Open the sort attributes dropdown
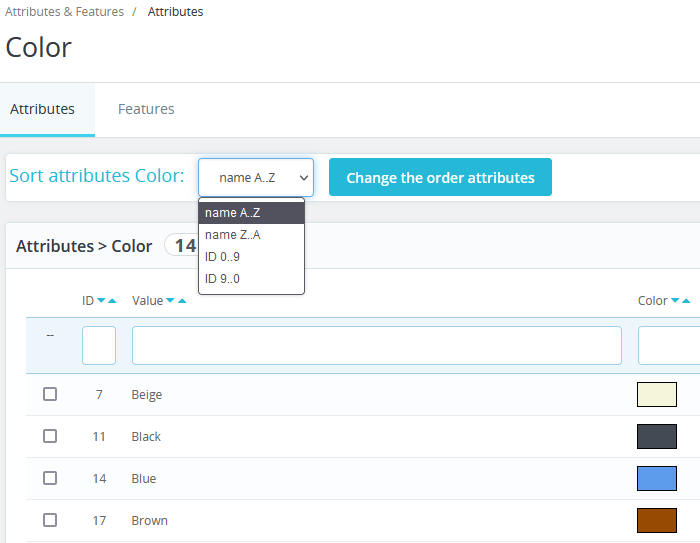The image size is (700, 543). [256, 178]
